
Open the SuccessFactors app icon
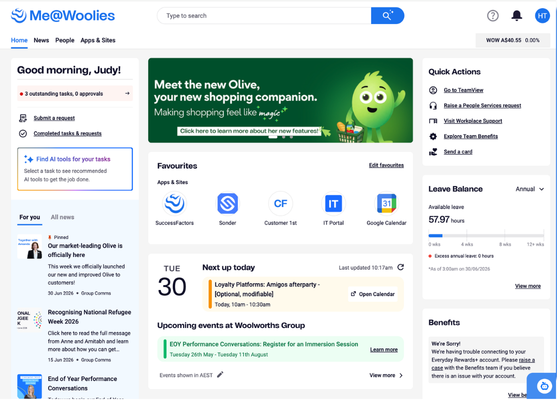[174, 204]
